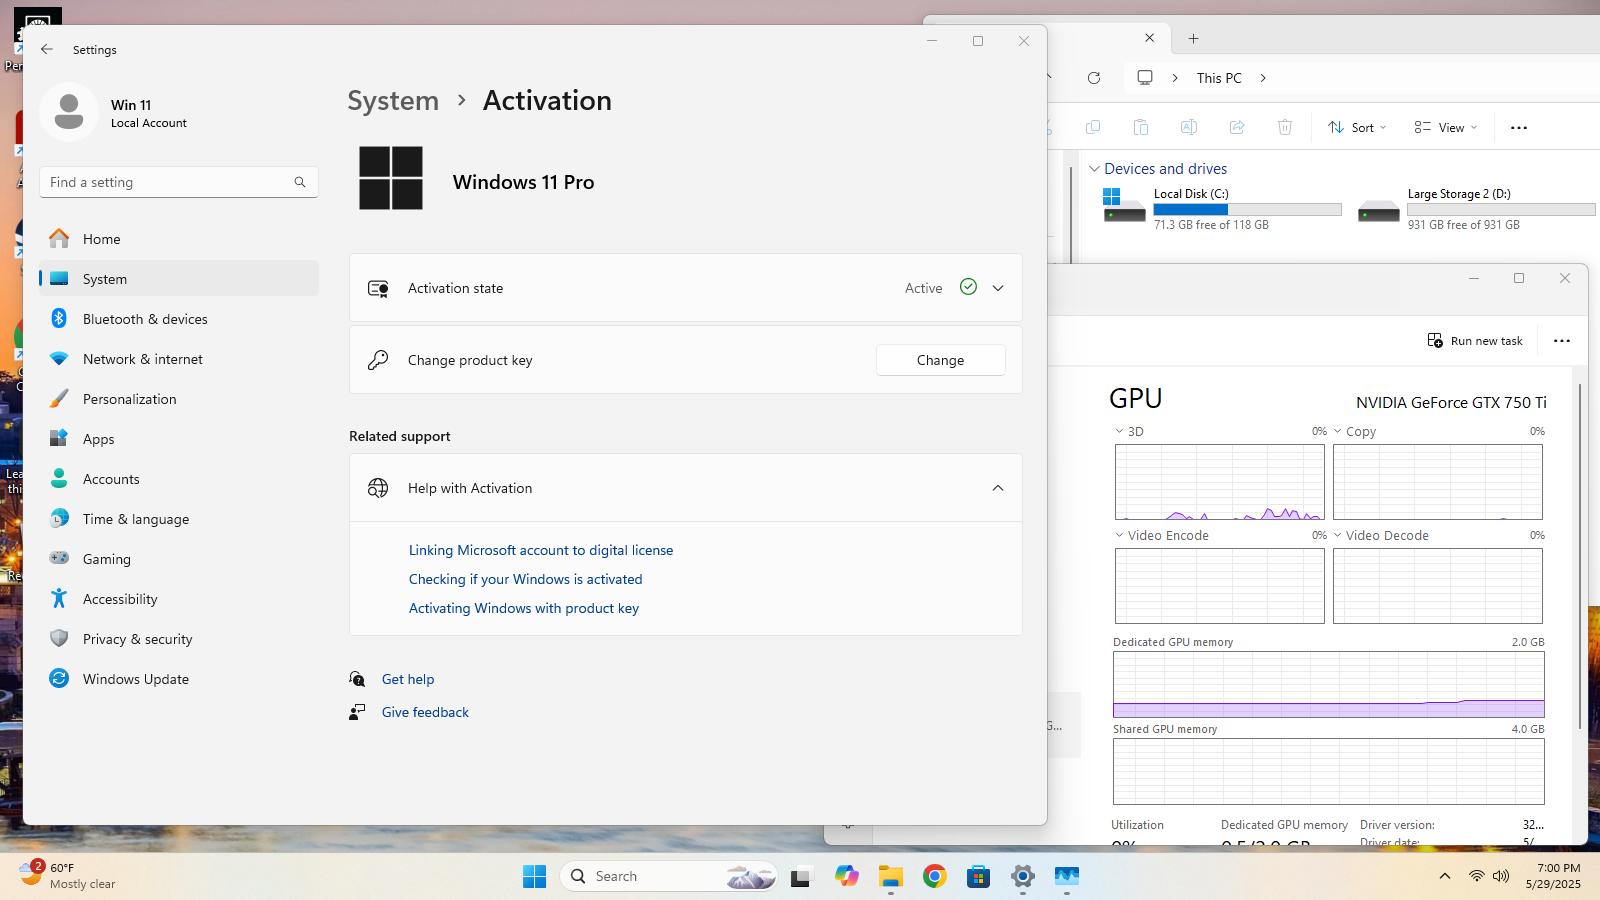The height and width of the screenshot is (900, 1600).
Task: Open Gaming settings page
Action: pos(179,559)
